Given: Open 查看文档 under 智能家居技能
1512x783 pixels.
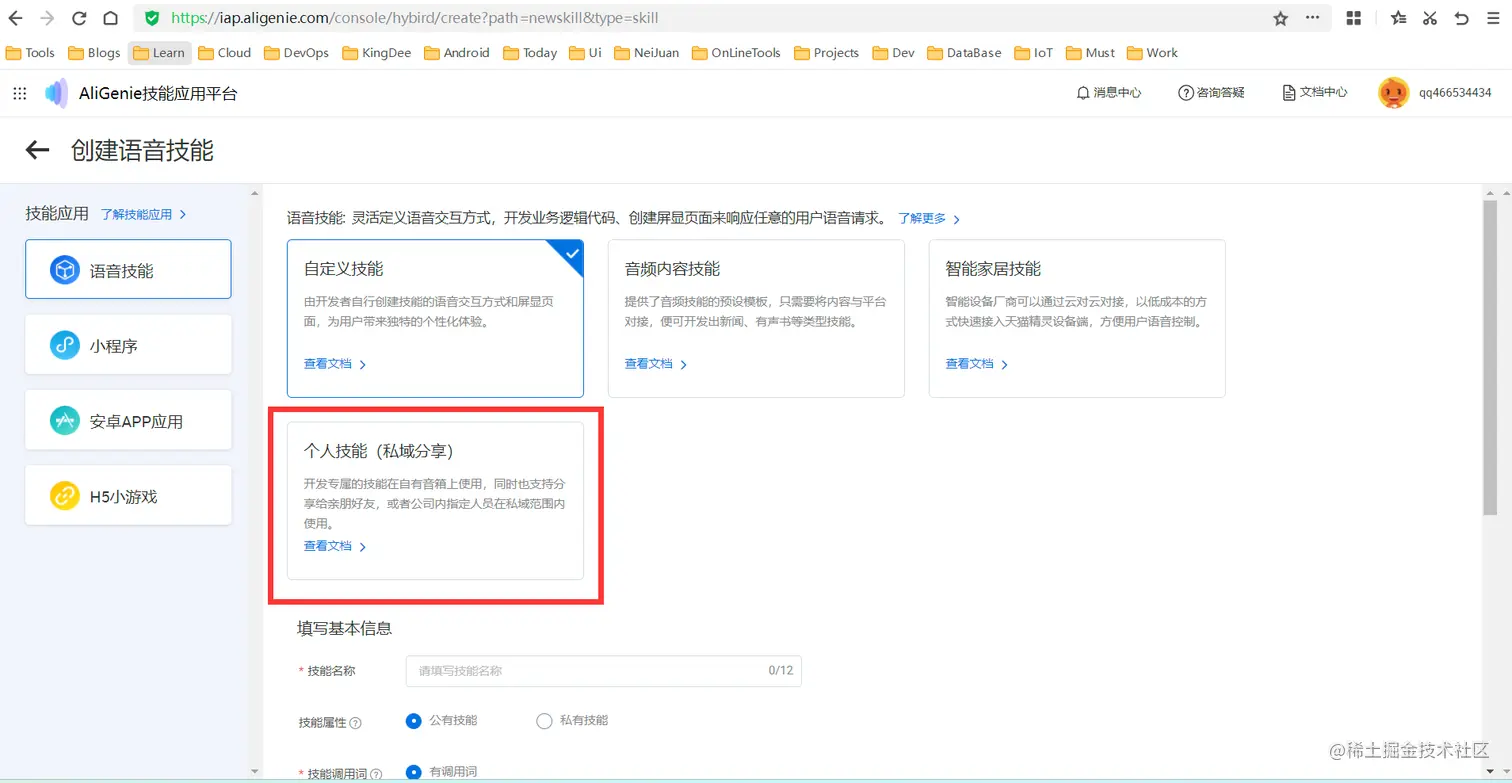Looking at the screenshot, I should pyautogui.click(x=977, y=364).
